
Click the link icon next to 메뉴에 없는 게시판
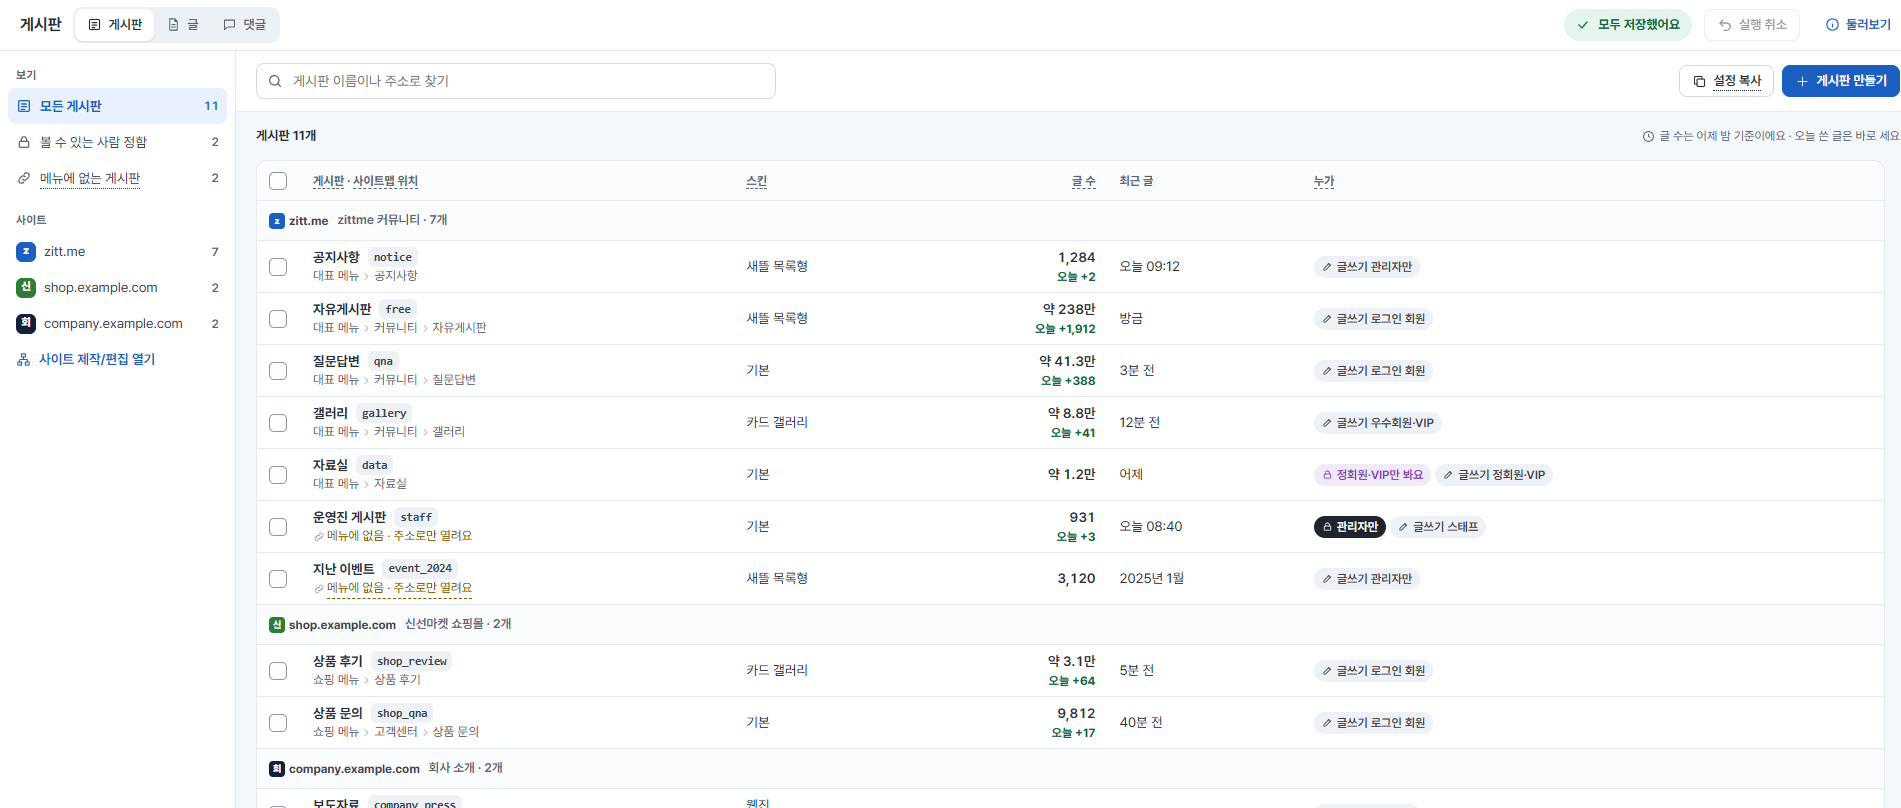(24, 178)
